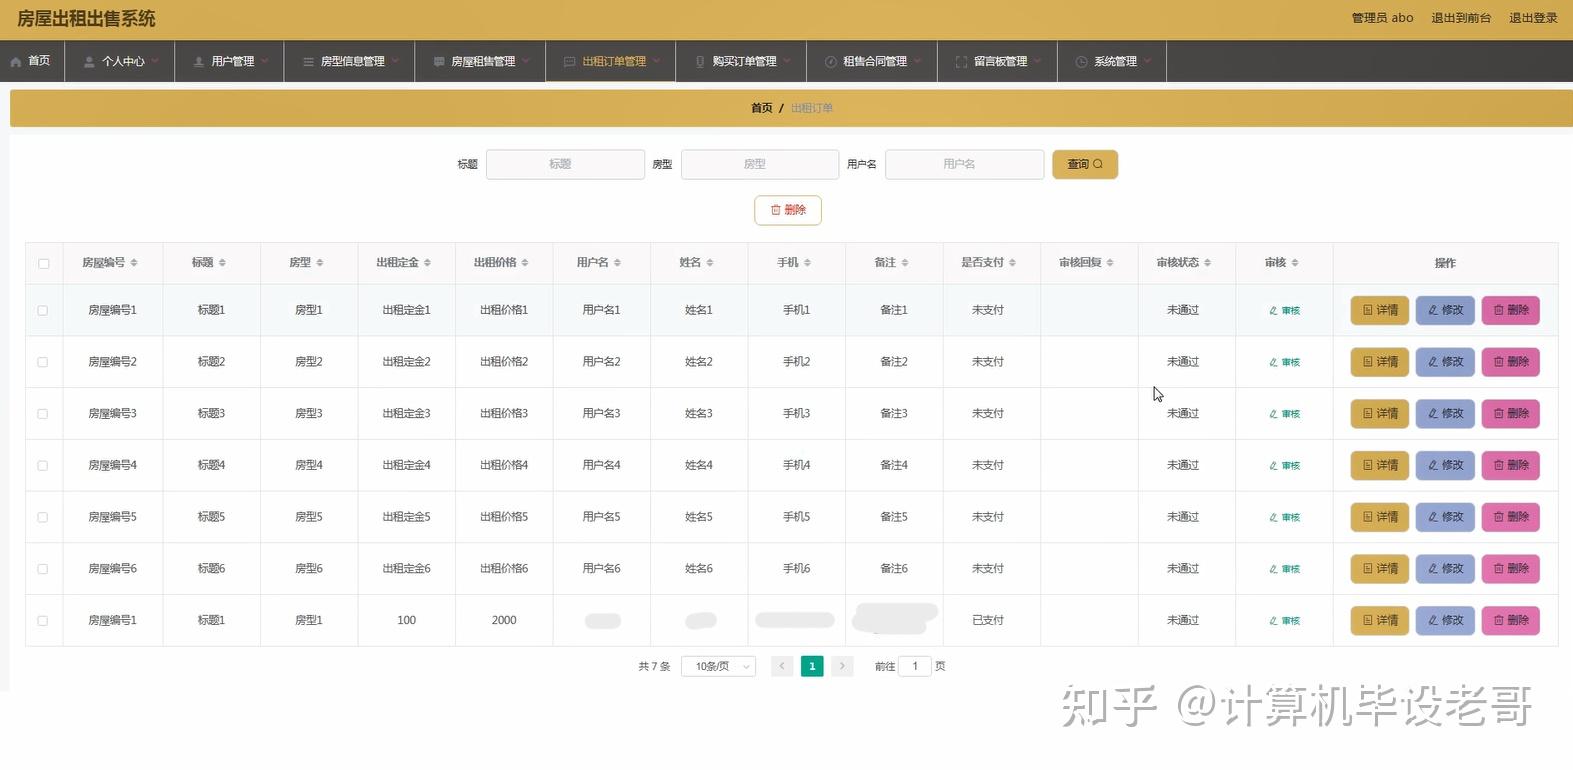Viewport: 1573px width, 770px height.
Task: Click the clock icon beside 系统管理
Action: click(x=1081, y=61)
